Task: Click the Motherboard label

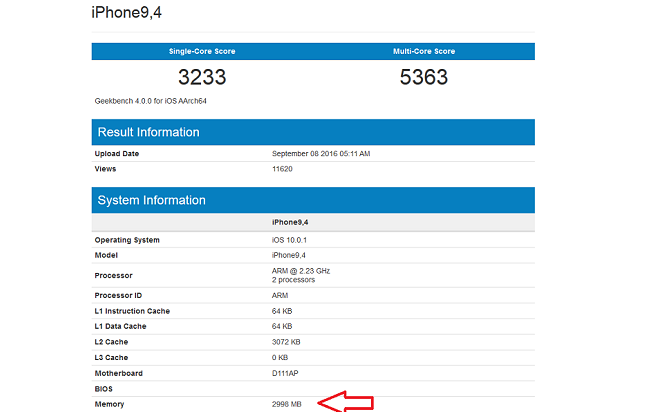Action: (x=119, y=373)
